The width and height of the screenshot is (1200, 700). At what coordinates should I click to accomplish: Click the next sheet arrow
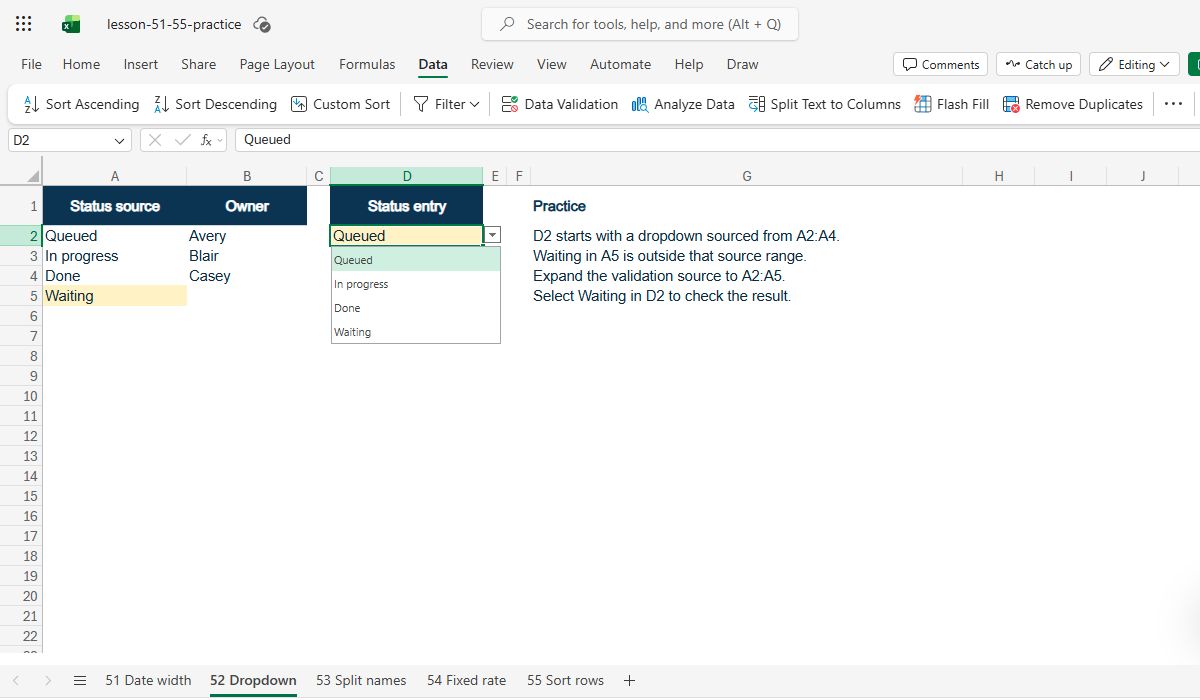click(x=48, y=680)
